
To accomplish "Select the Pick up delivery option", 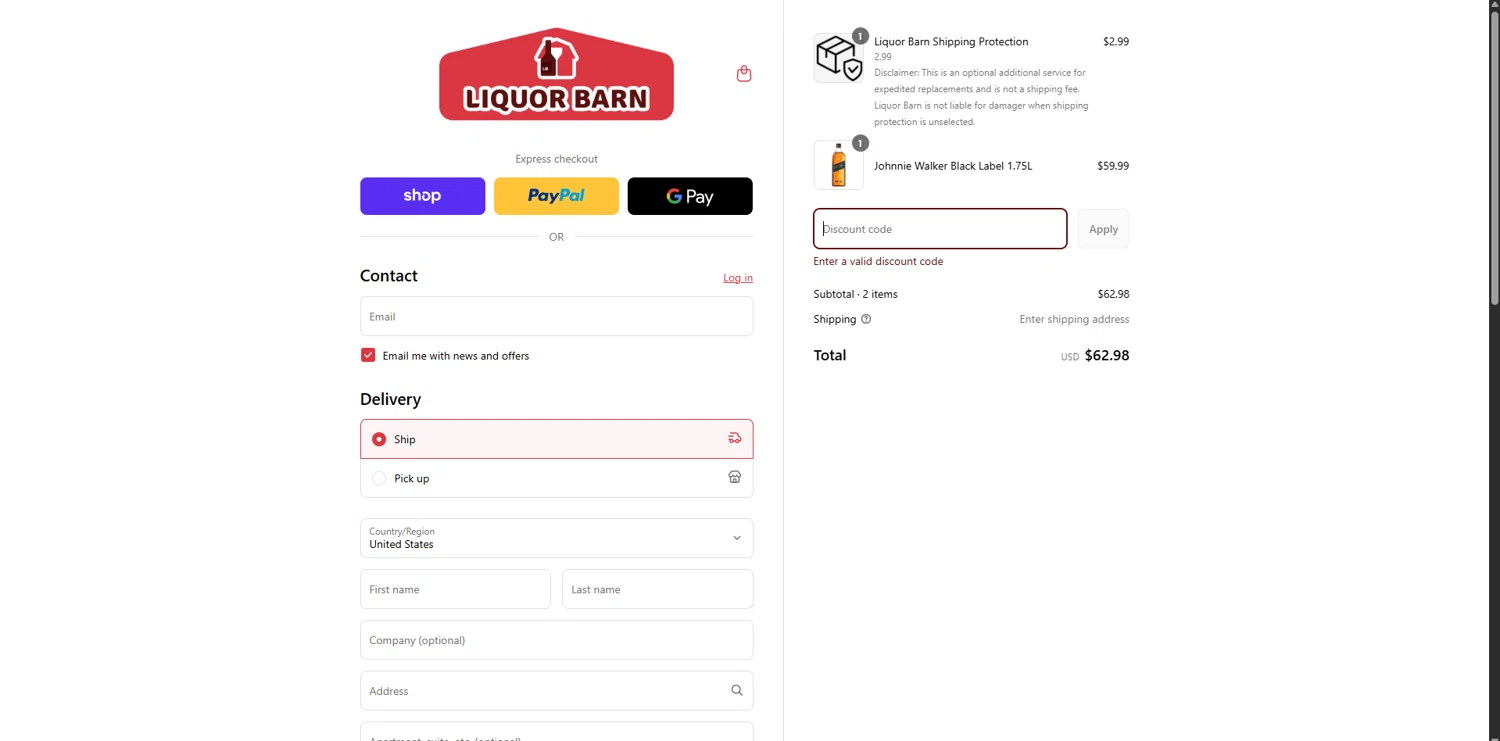I will coord(556,478).
